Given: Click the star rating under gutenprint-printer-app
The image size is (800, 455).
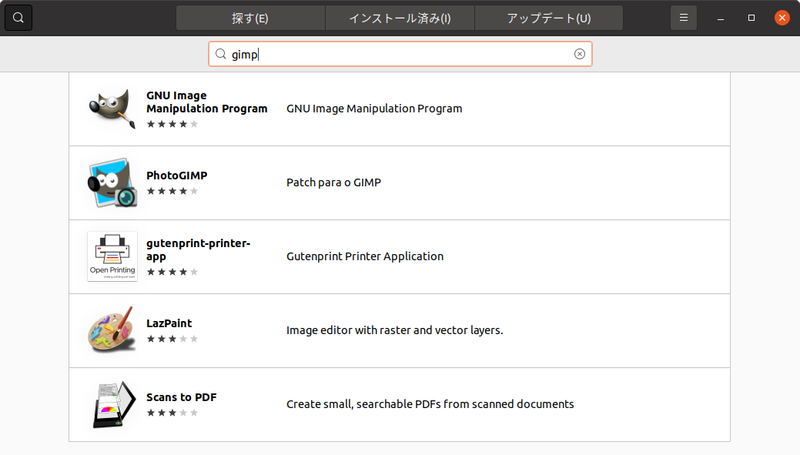Looking at the screenshot, I should [x=172, y=272].
